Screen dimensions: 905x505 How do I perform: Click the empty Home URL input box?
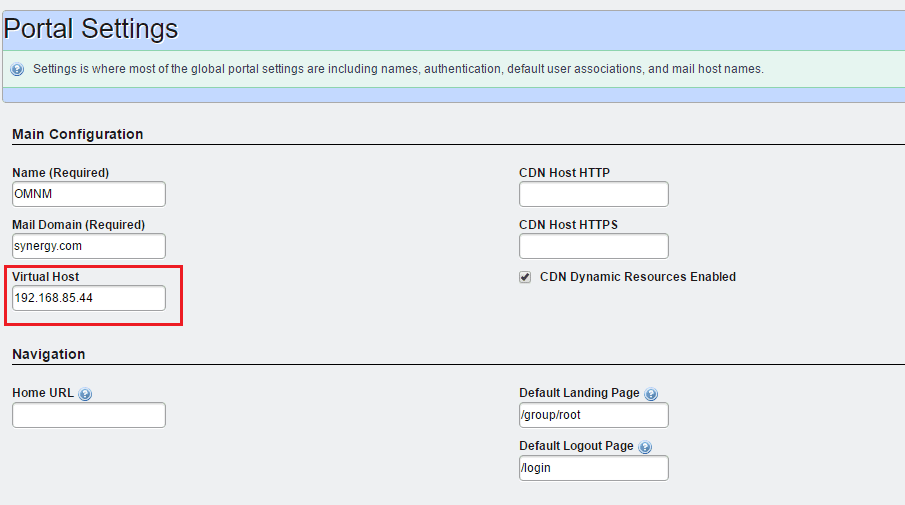[x=89, y=415]
